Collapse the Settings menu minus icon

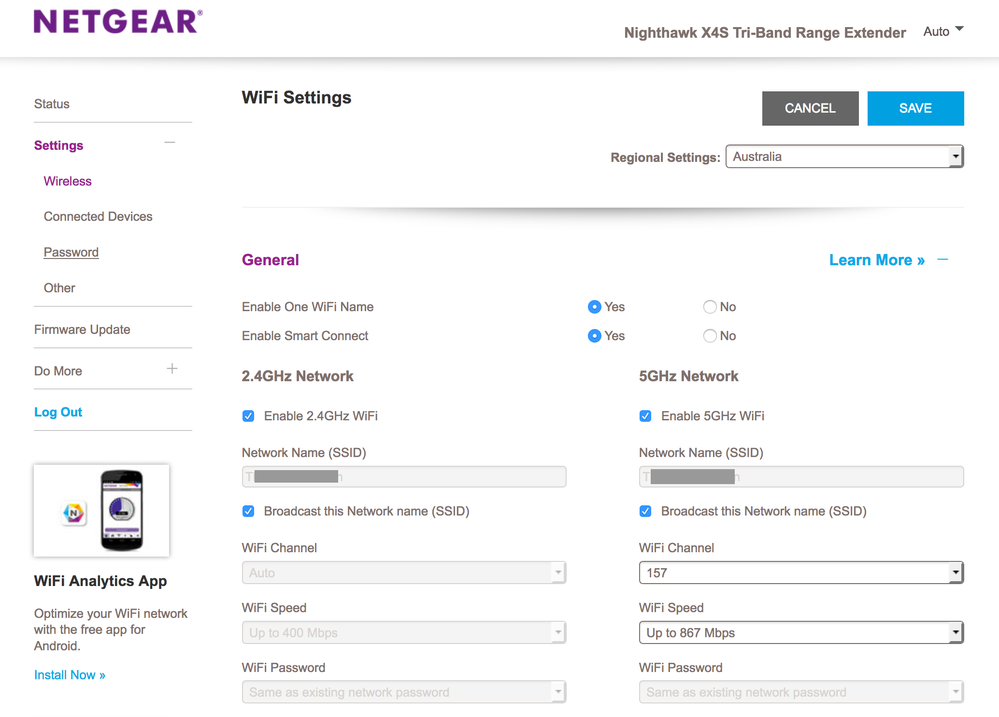pos(169,143)
